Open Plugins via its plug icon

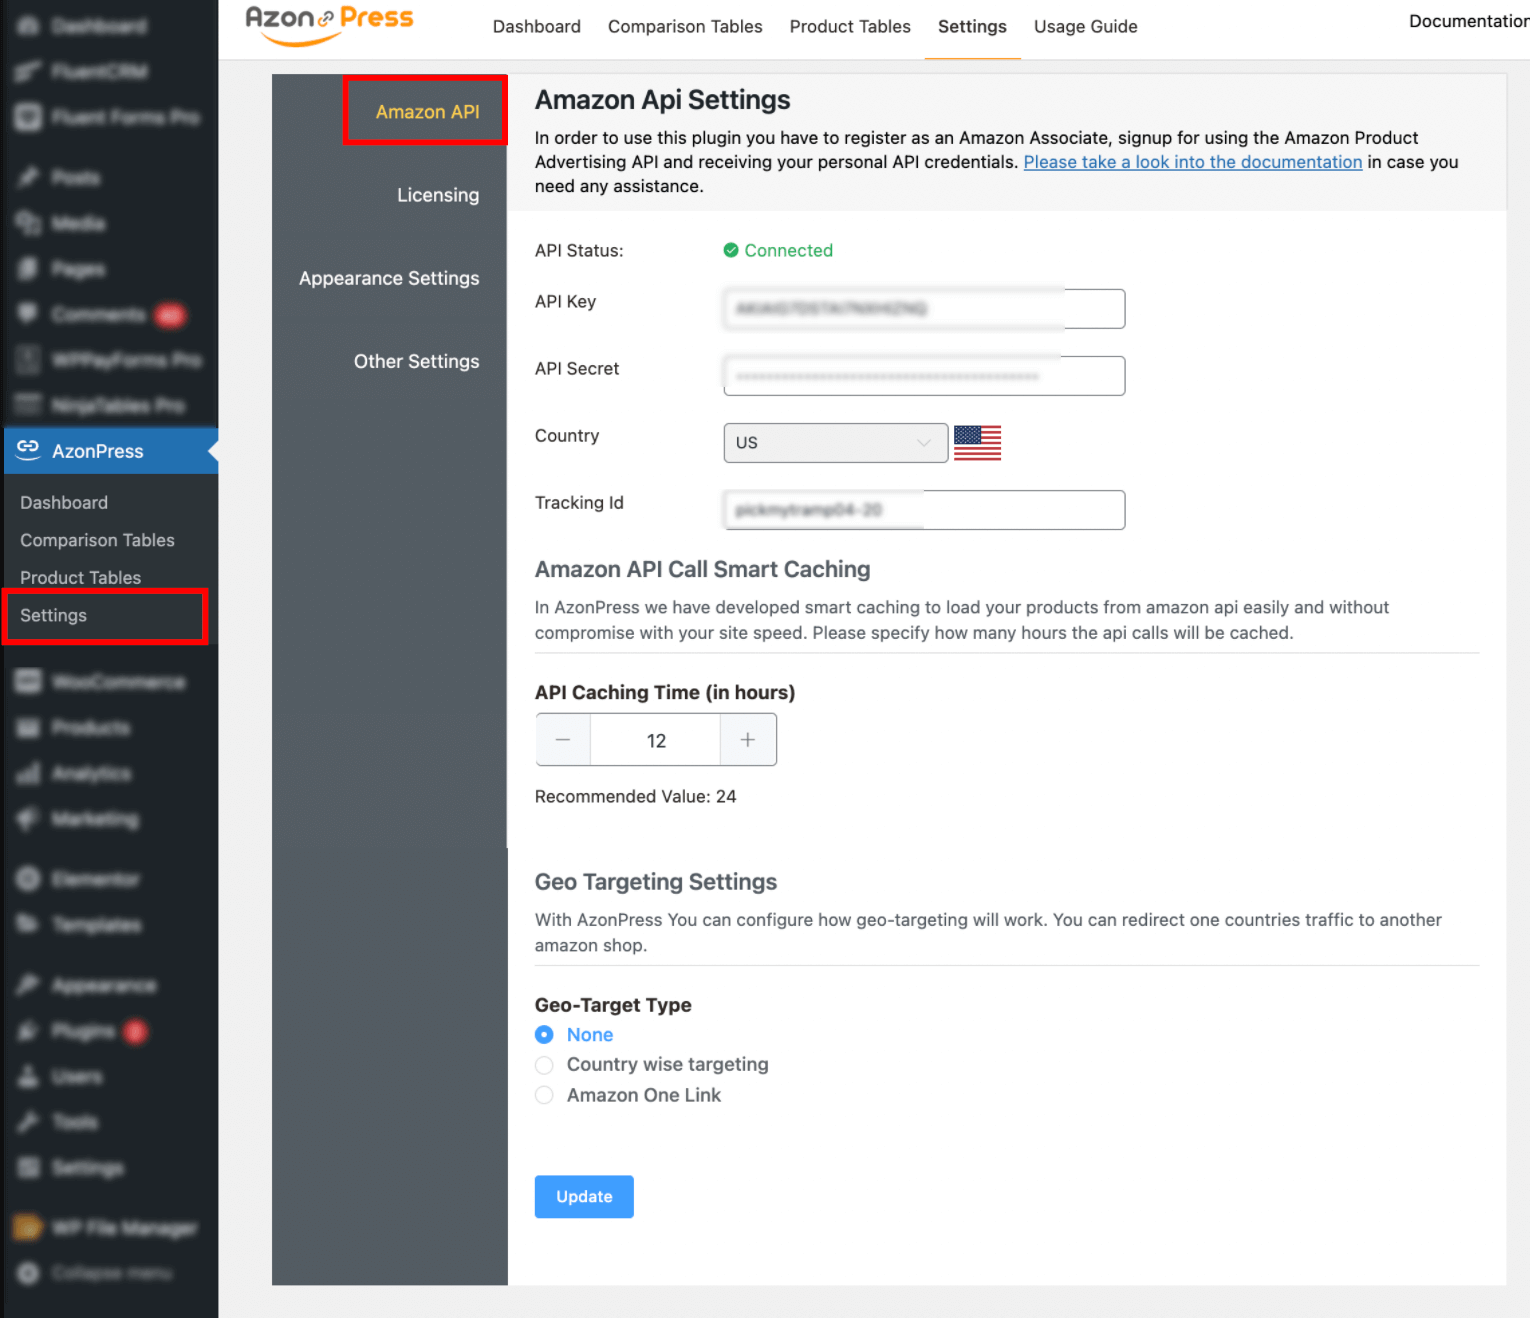[28, 1031]
